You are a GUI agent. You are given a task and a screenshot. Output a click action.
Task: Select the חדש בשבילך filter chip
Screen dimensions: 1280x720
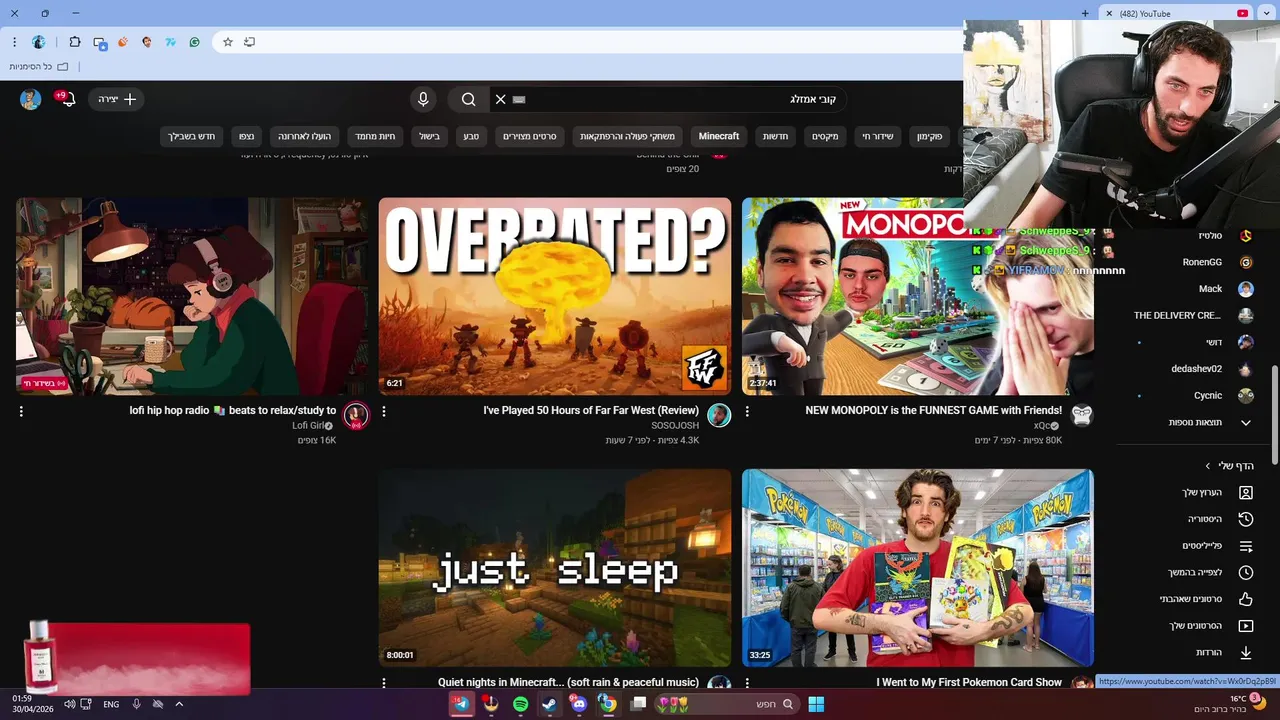tap(192, 136)
